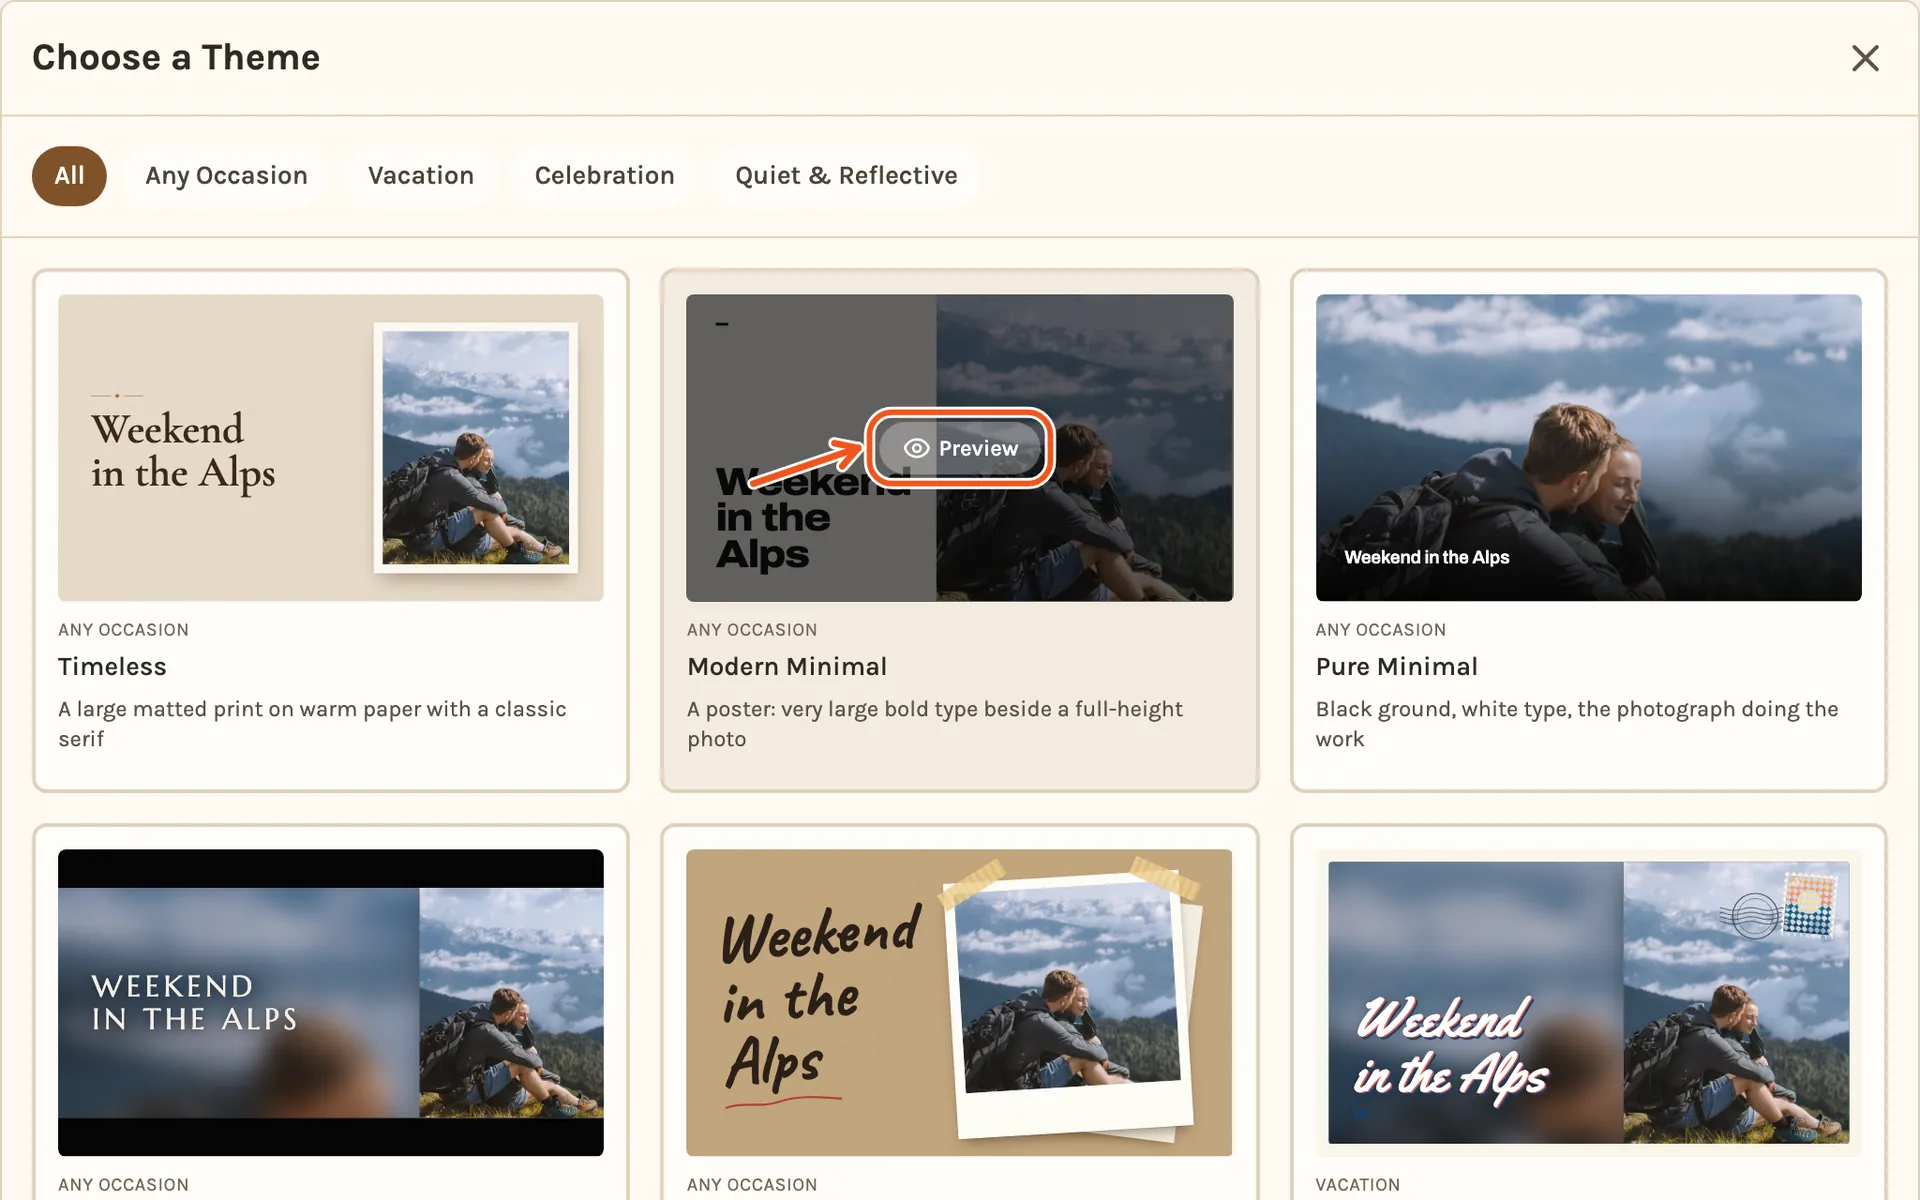
Task: Choose the postcard stamp Vacation theme thumbnail
Action: pos(1588,1002)
